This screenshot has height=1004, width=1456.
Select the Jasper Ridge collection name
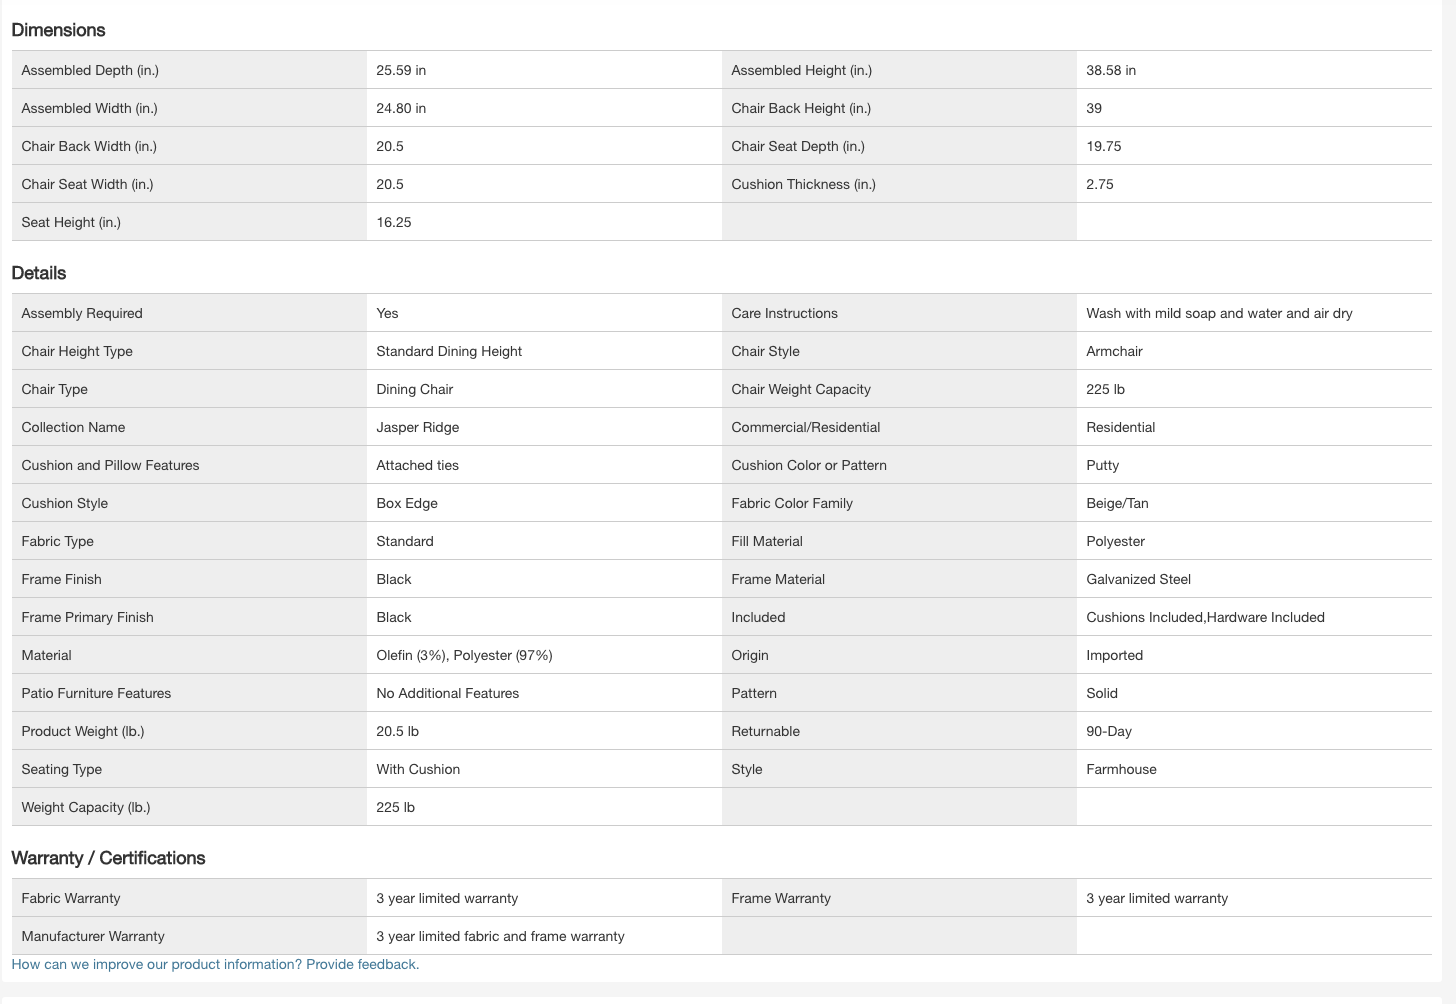click(418, 427)
